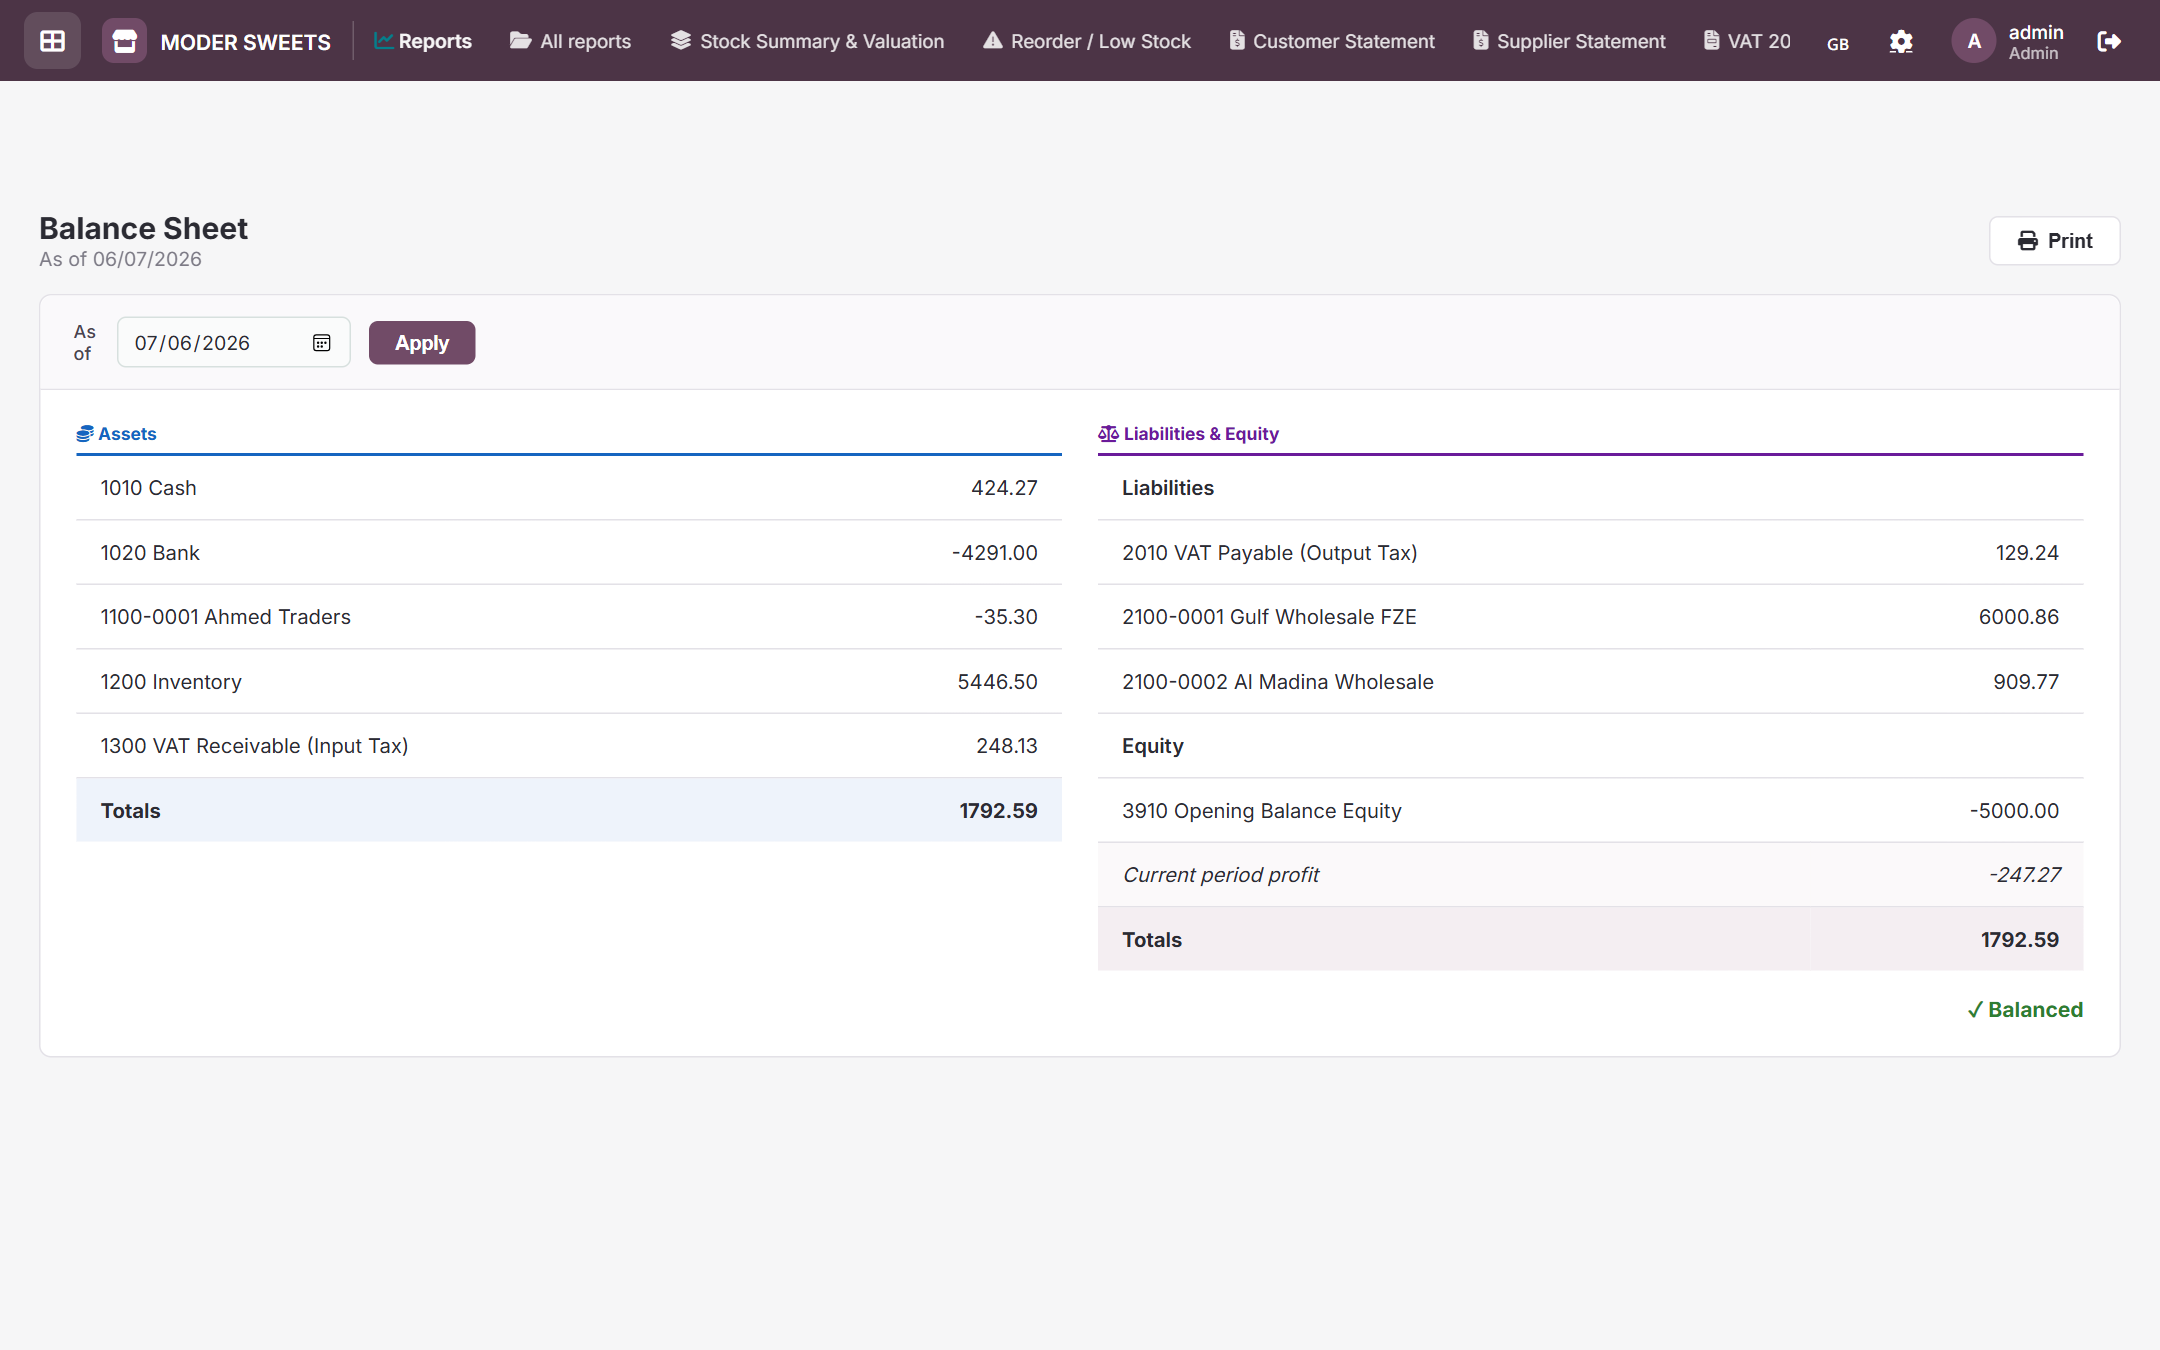Select the 1100-0001 Ahmed Traders row

click(x=569, y=617)
